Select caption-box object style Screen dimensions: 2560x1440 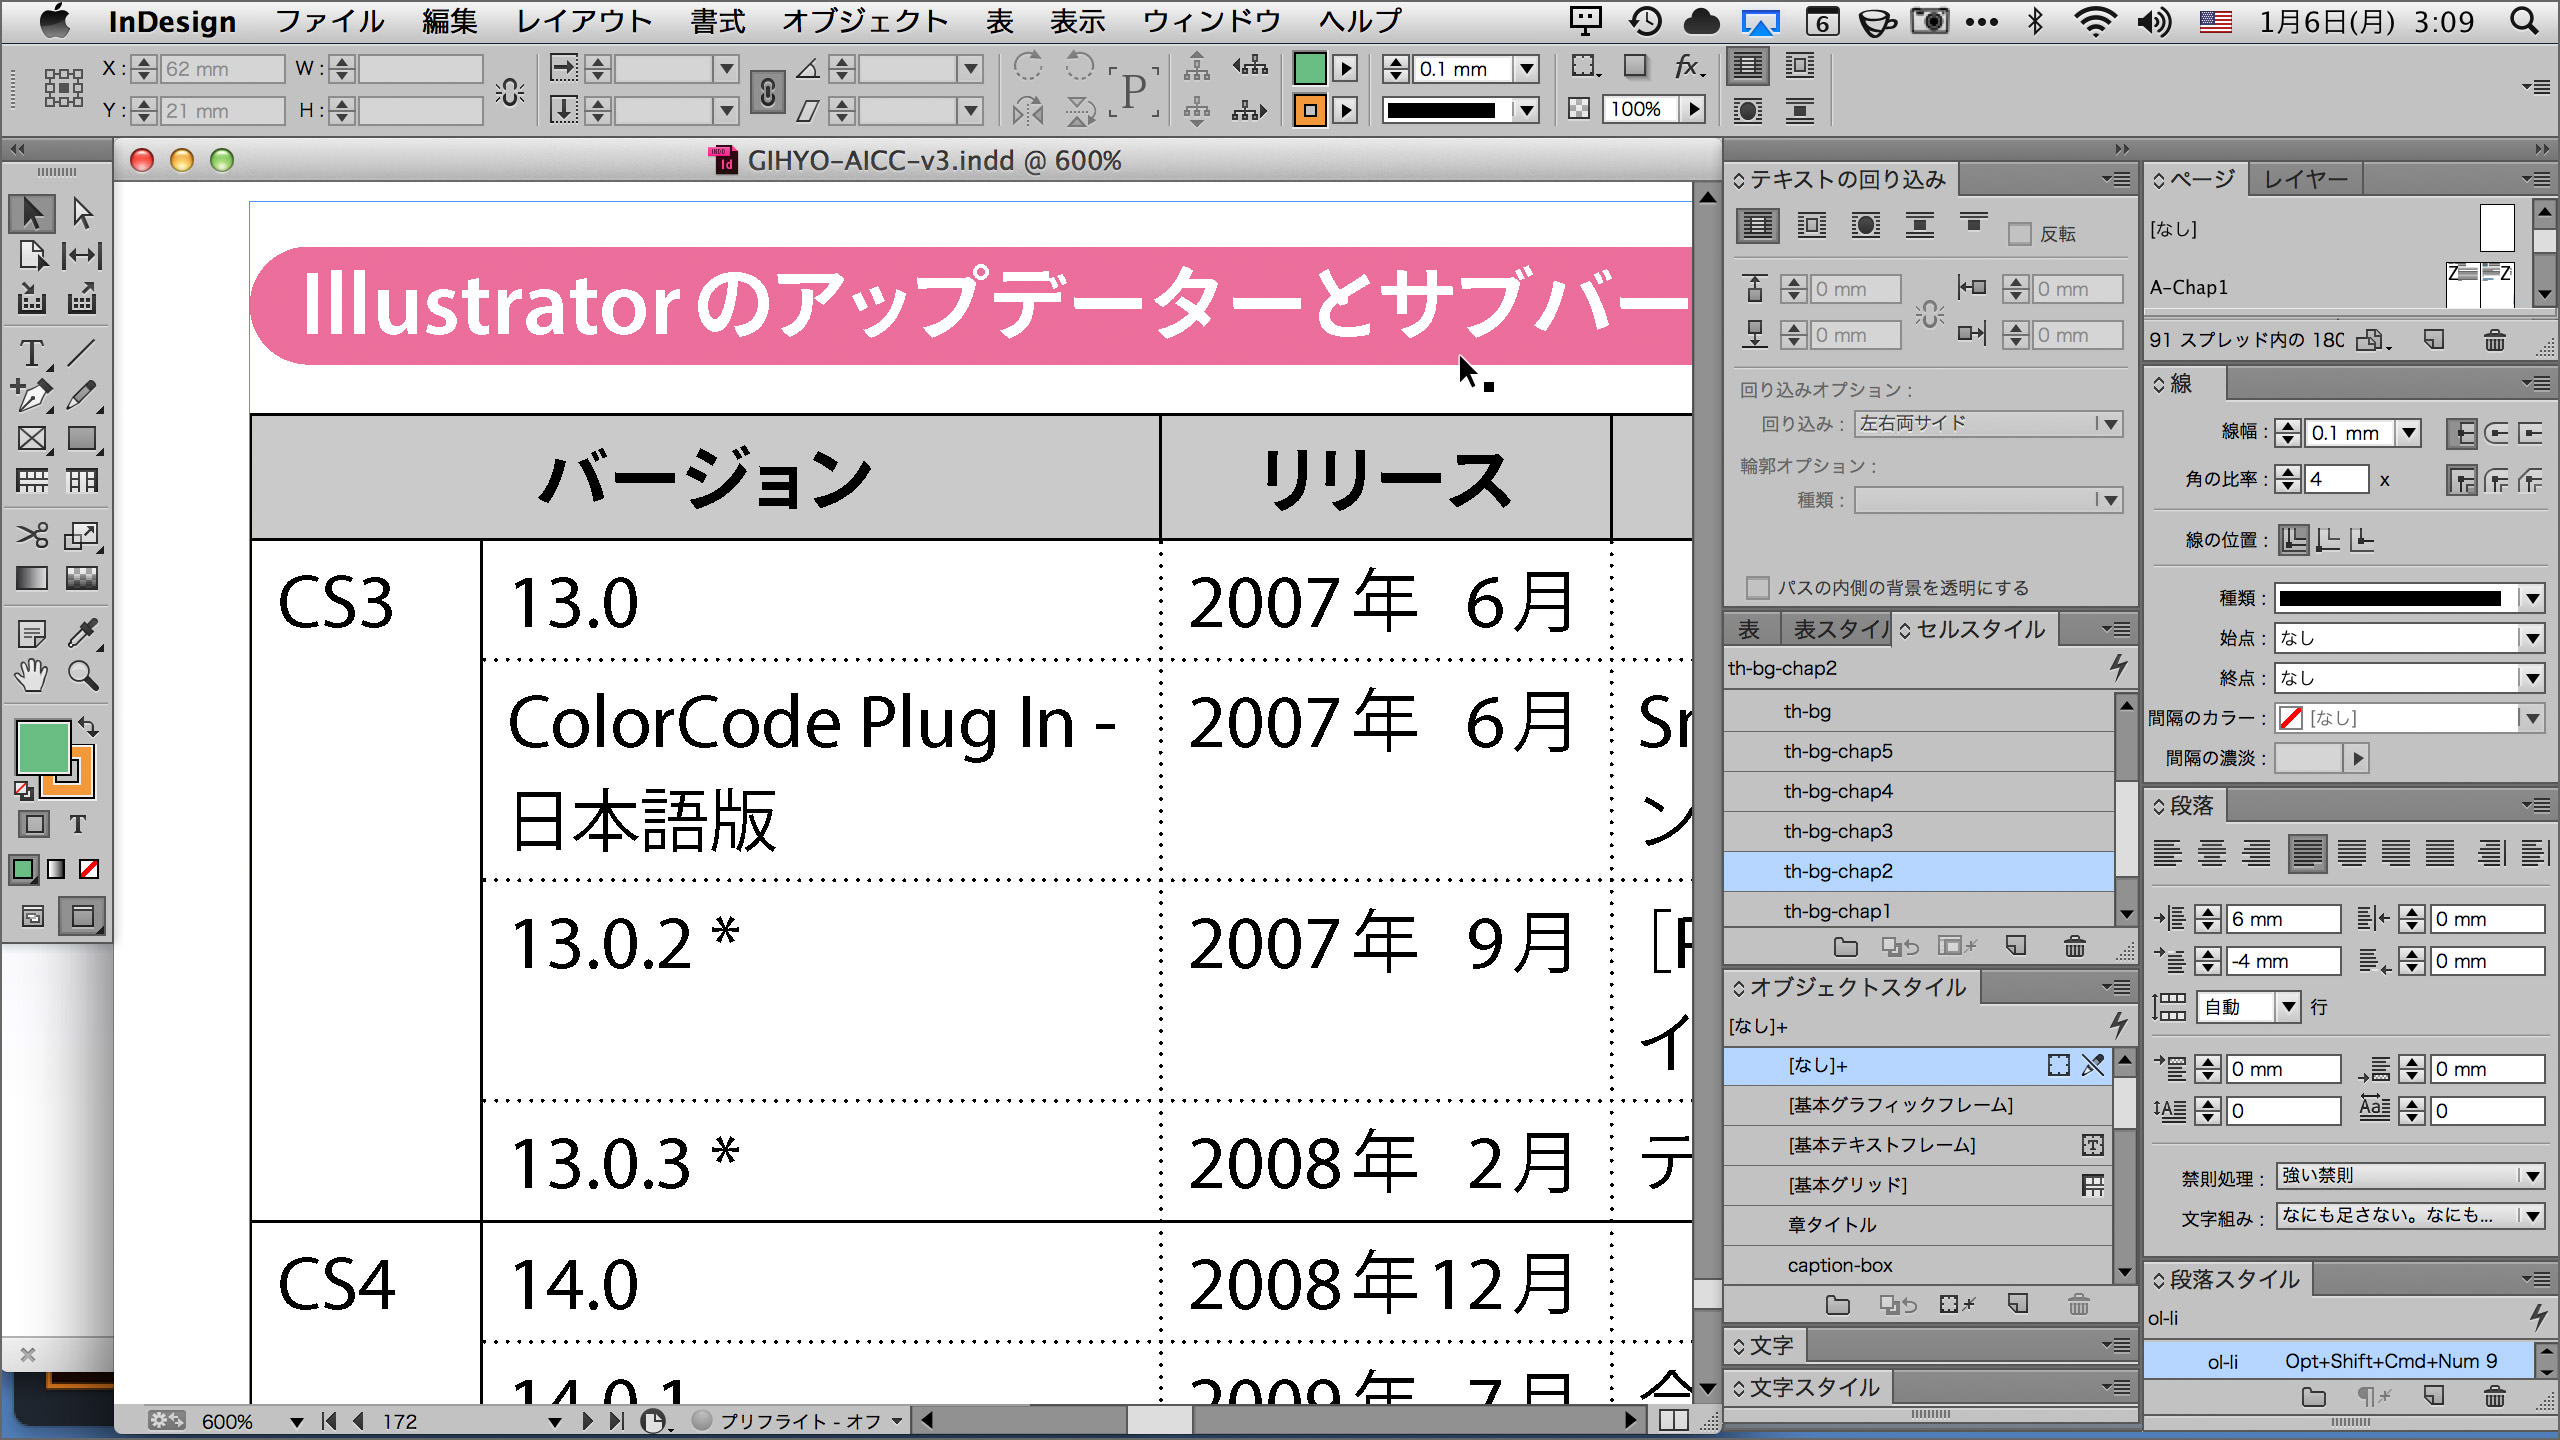pos(1918,1265)
